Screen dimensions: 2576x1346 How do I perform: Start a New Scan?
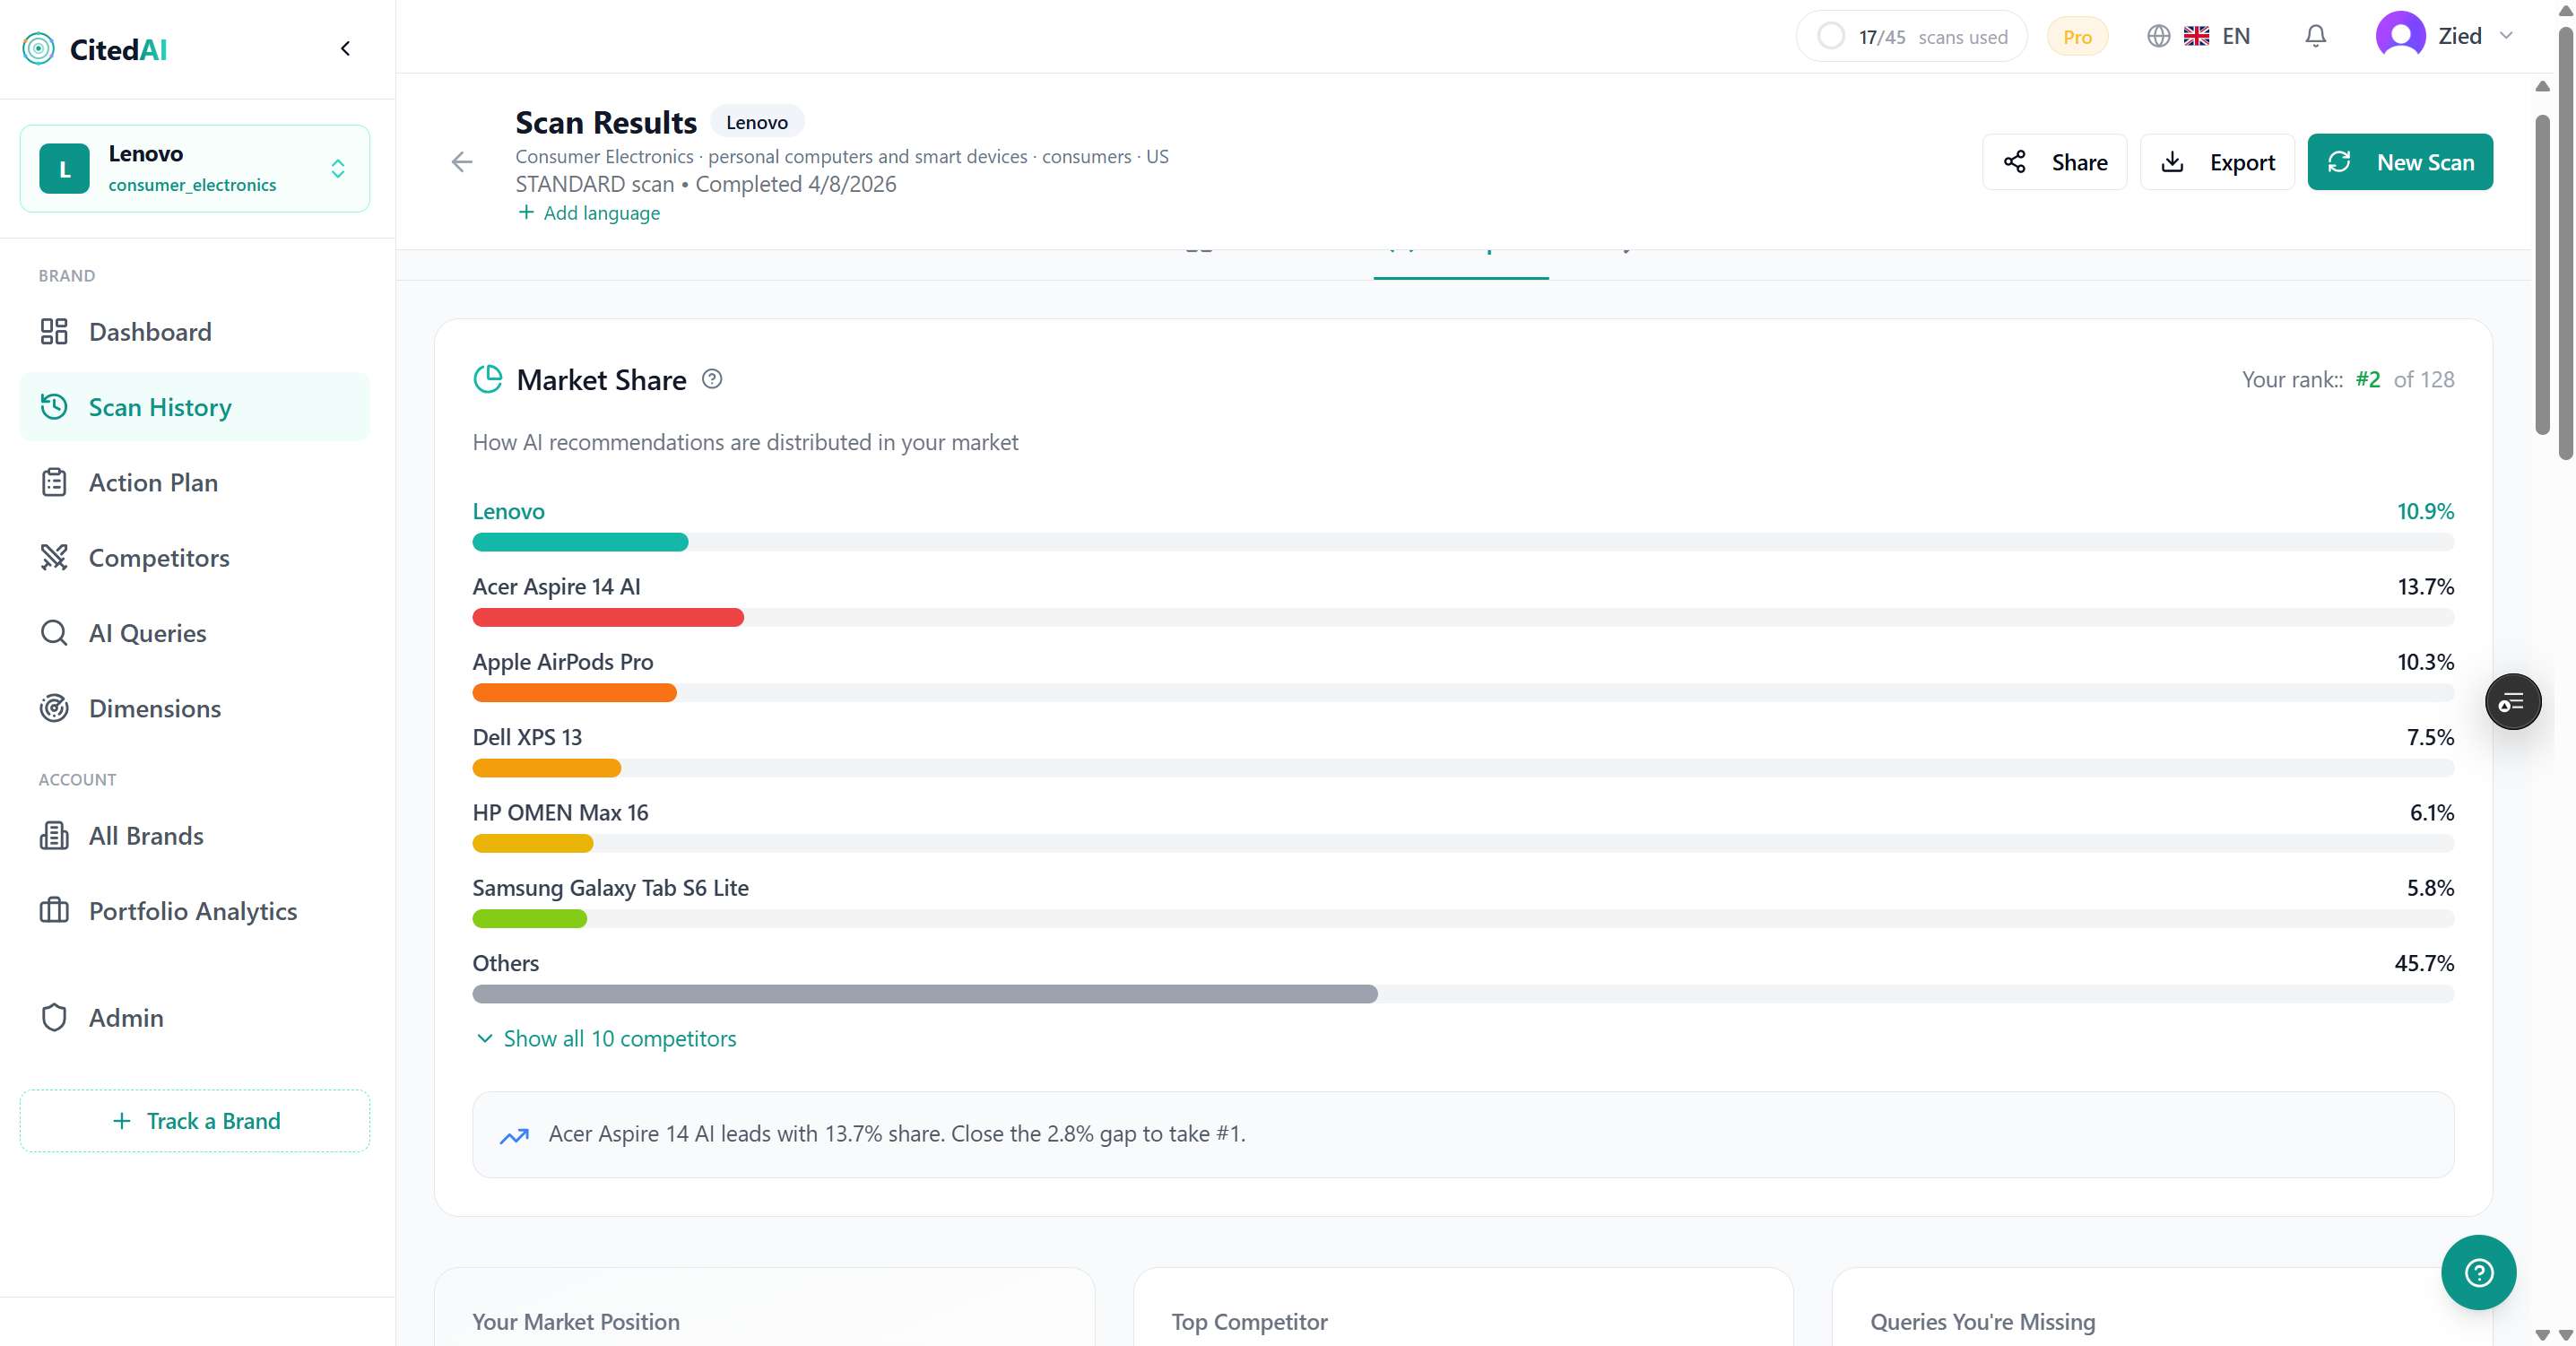pos(2401,162)
